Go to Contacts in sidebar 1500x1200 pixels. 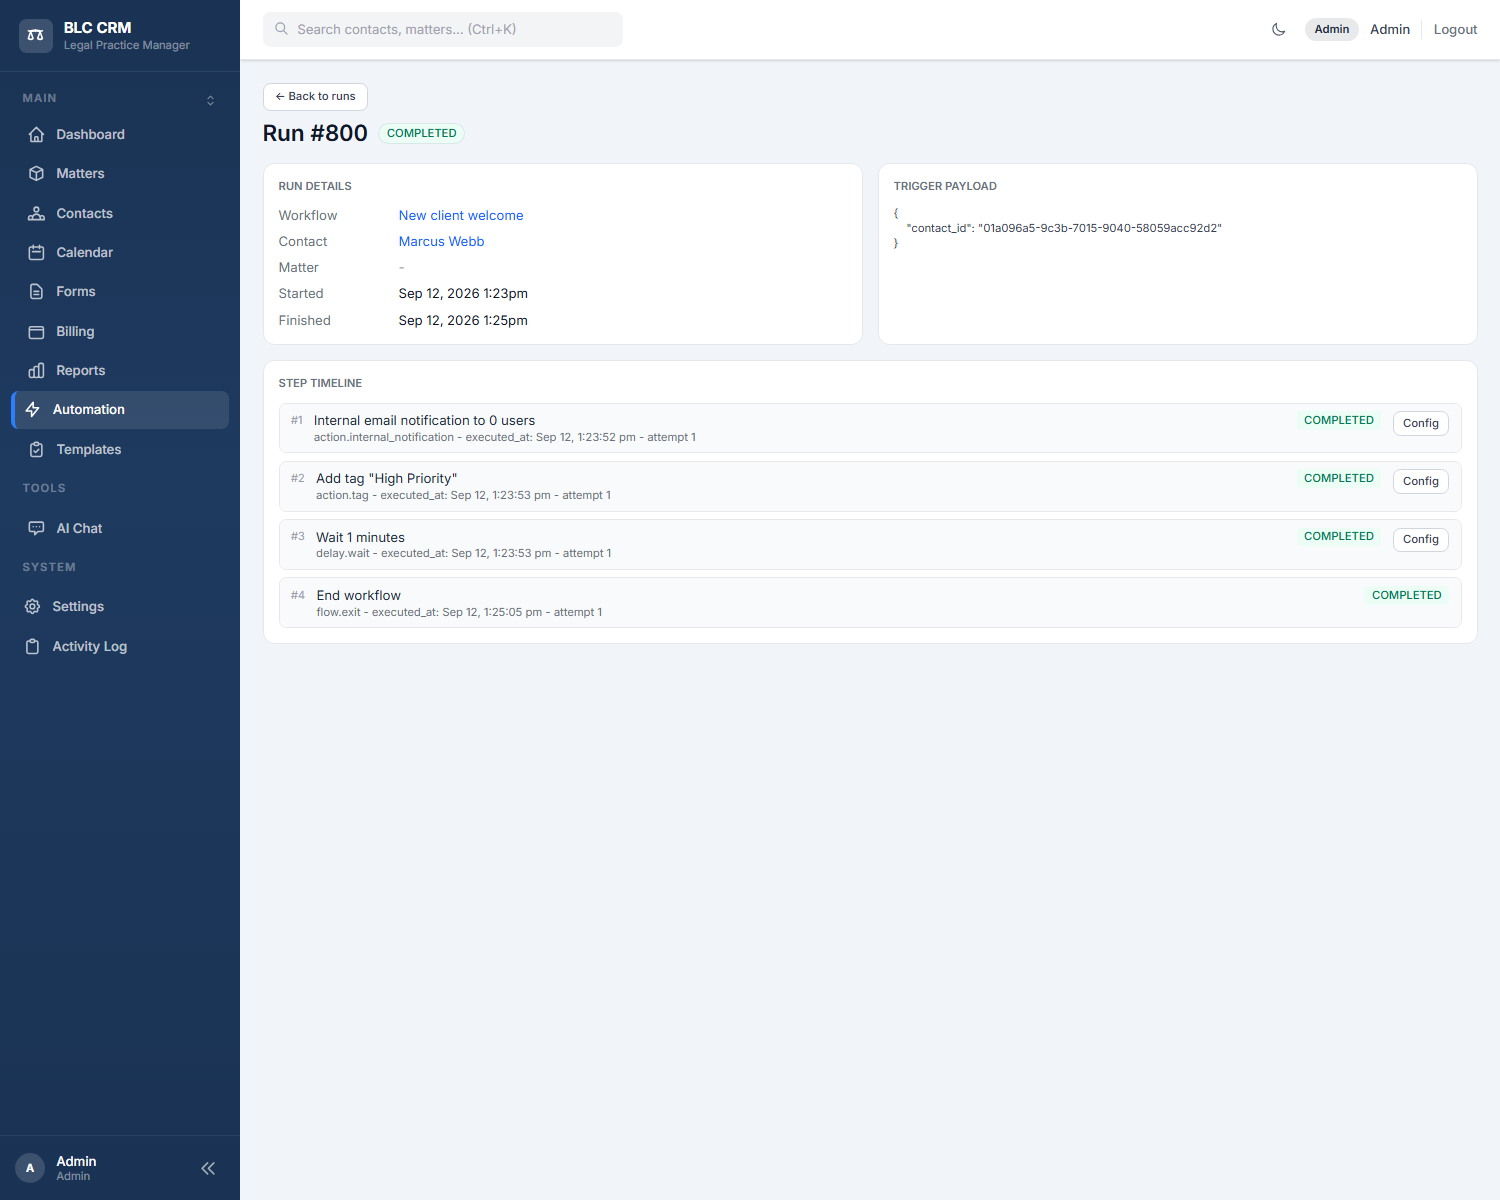(120, 213)
